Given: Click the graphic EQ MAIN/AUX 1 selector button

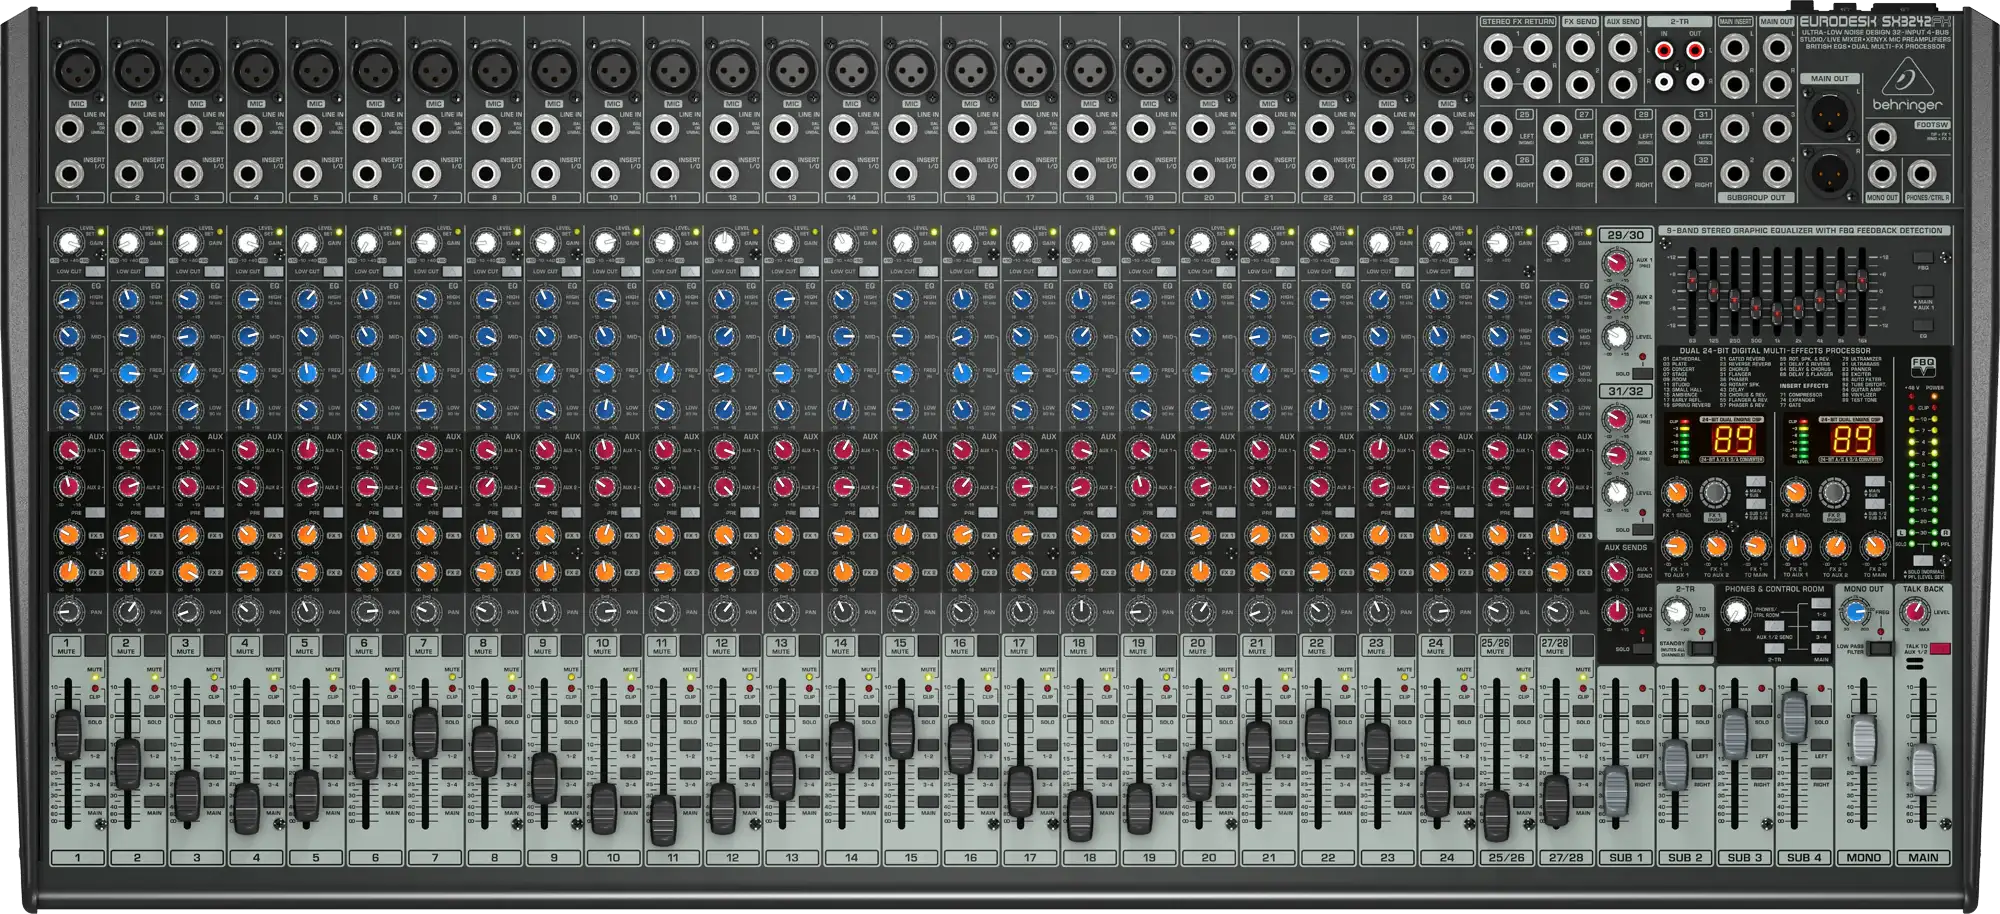Looking at the screenshot, I should [1922, 291].
